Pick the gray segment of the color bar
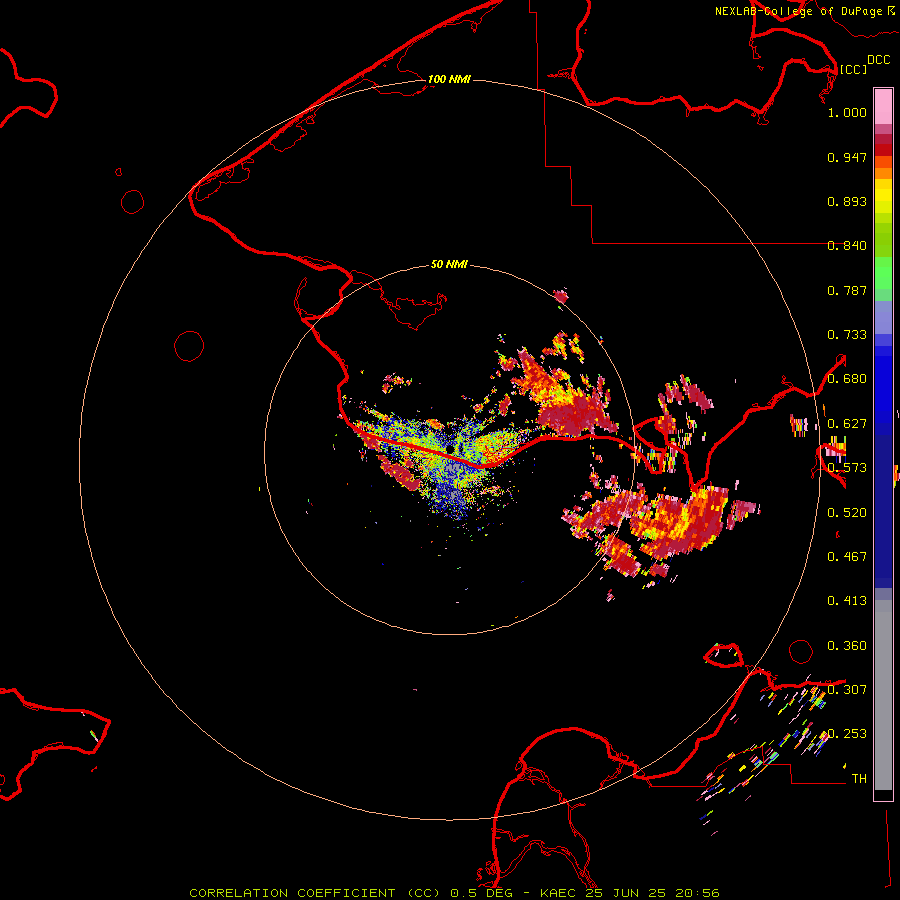900x900 pixels. (883, 695)
